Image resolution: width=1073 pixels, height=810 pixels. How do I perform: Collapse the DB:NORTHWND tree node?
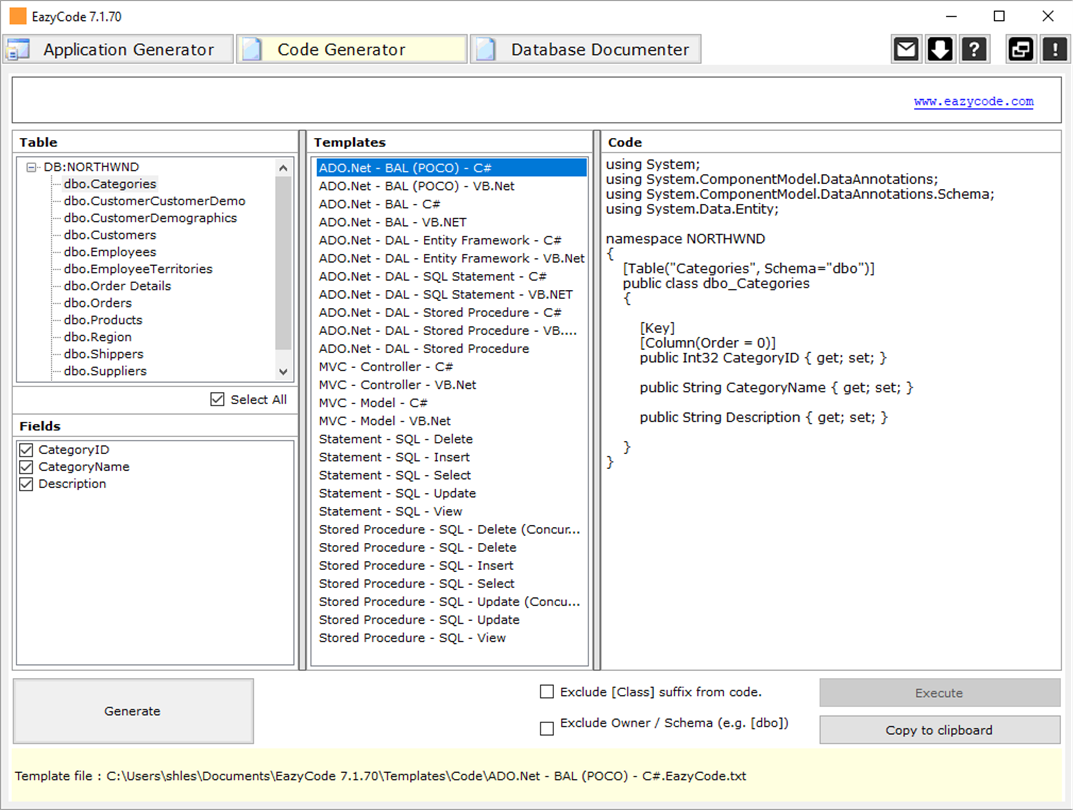[x=31, y=167]
